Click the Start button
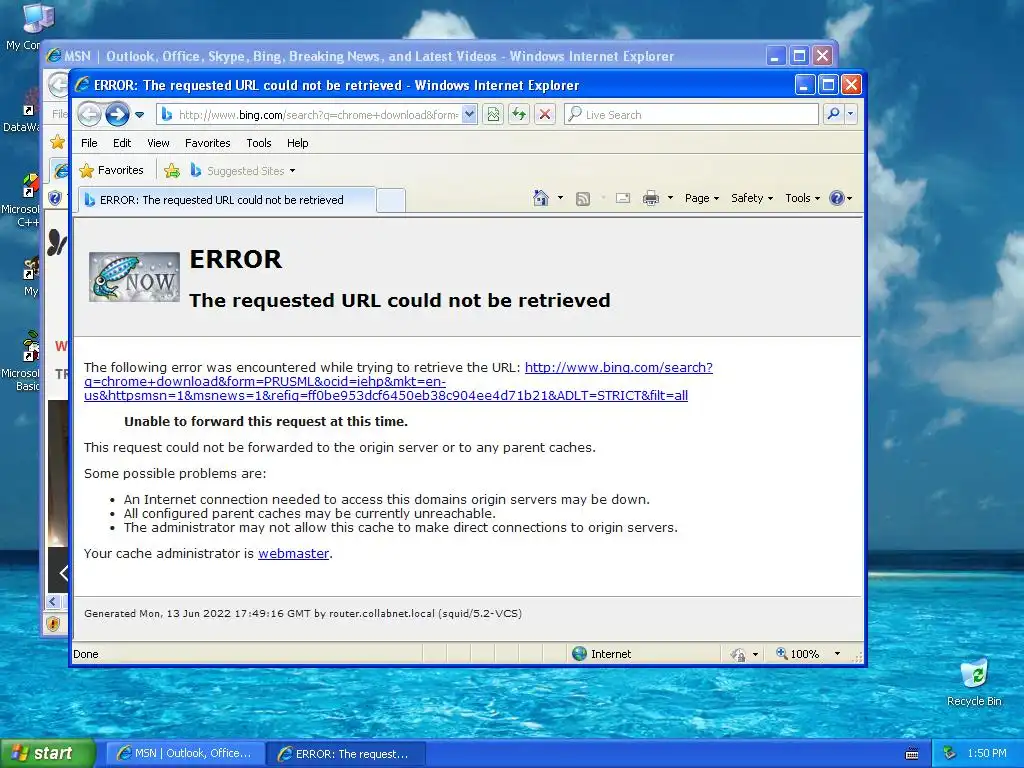Viewport: 1024px width, 768px height. click(48, 753)
